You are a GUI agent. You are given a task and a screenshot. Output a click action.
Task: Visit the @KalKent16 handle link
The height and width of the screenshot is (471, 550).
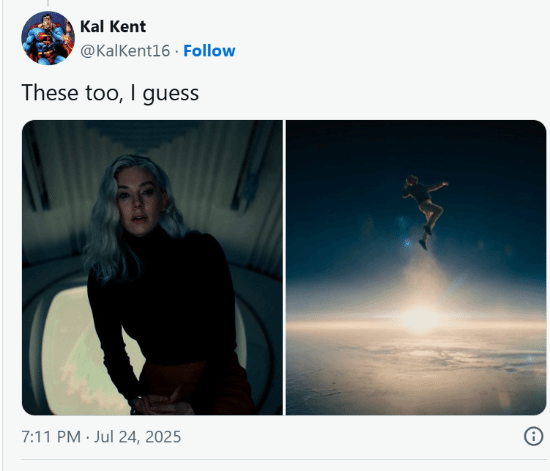[125, 51]
